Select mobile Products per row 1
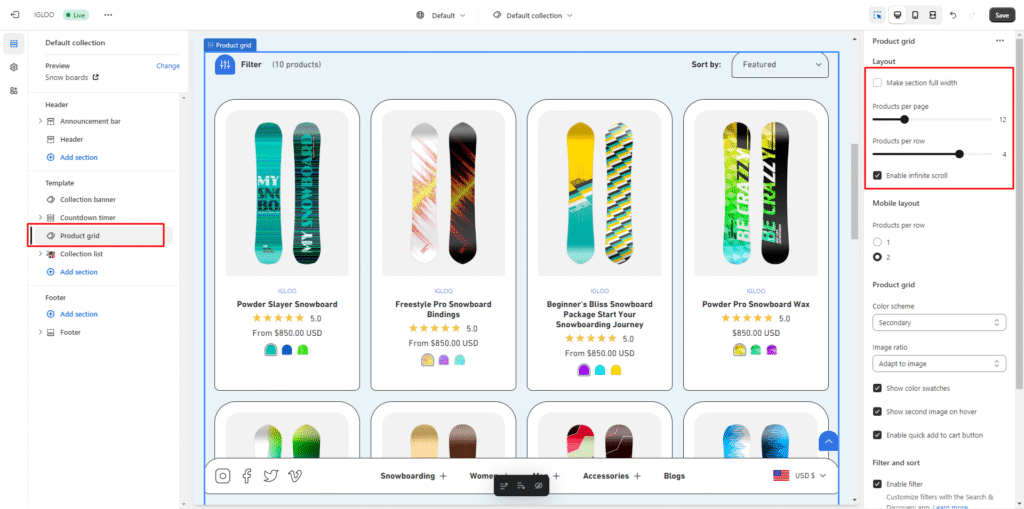This screenshot has width=1024, height=509. (878, 242)
